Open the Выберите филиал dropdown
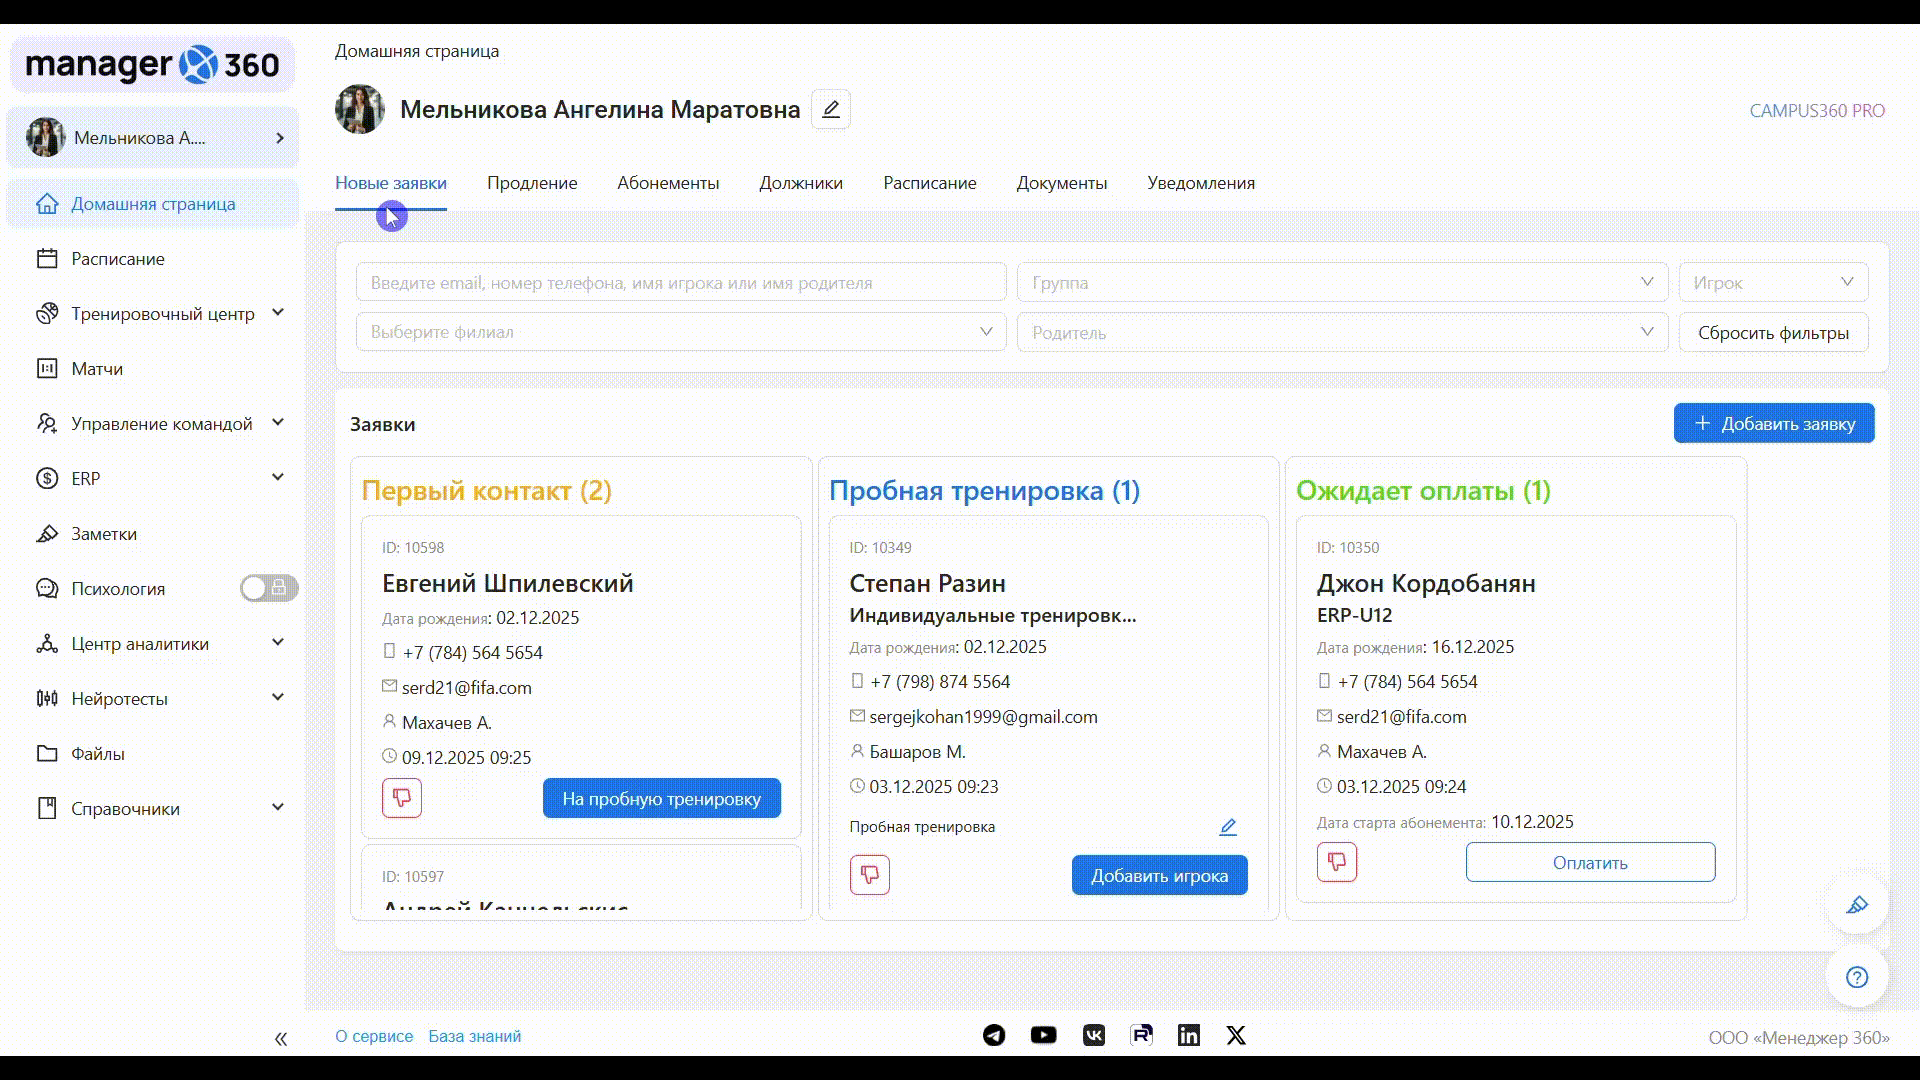Image resolution: width=1920 pixels, height=1080 pixels. [x=680, y=332]
